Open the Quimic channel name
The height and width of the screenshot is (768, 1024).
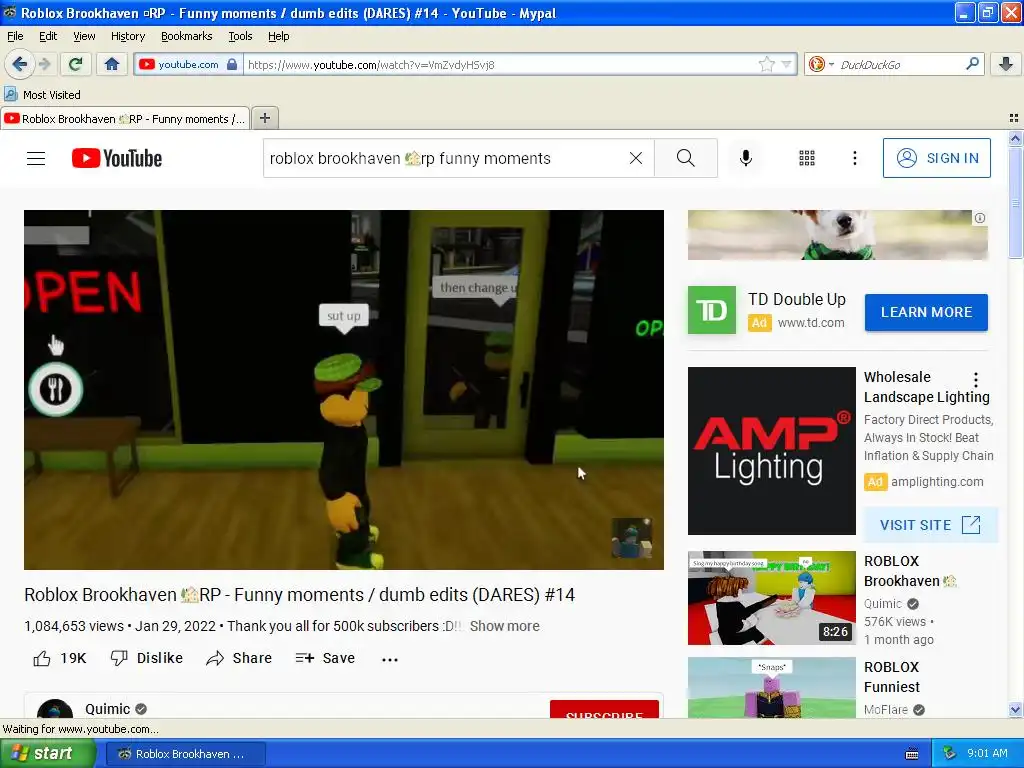point(108,709)
